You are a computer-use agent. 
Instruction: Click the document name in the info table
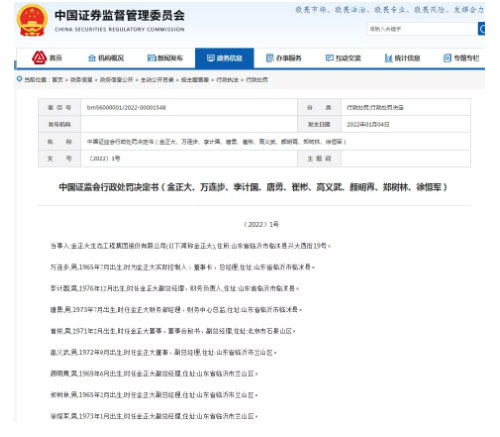click(x=216, y=142)
